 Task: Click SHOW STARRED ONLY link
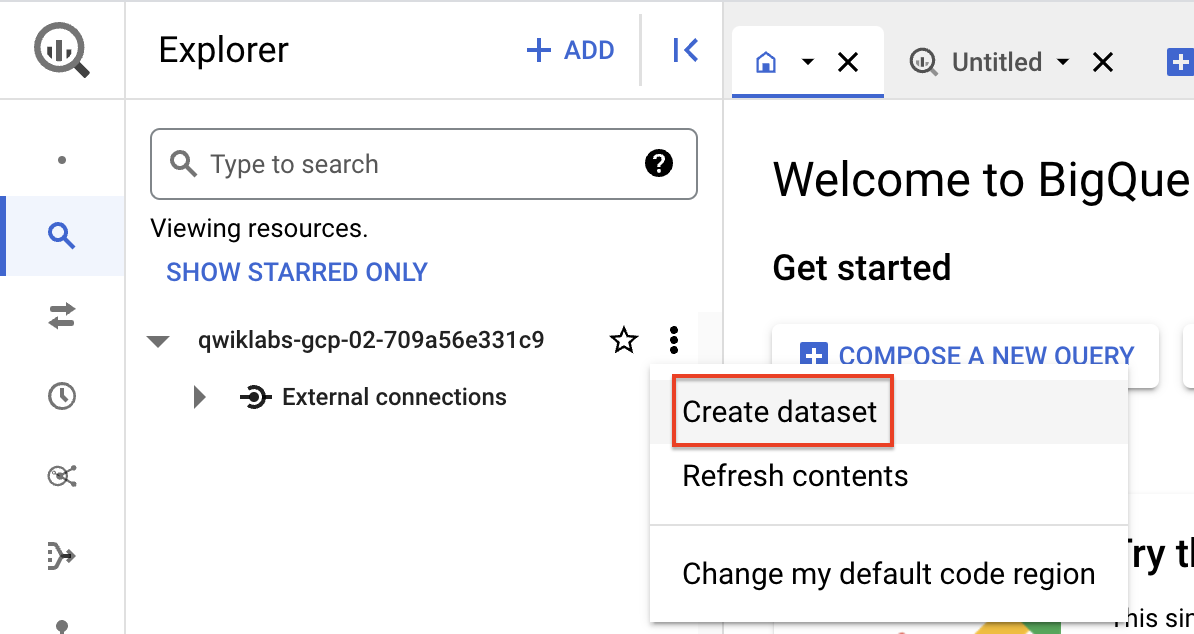click(x=297, y=272)
